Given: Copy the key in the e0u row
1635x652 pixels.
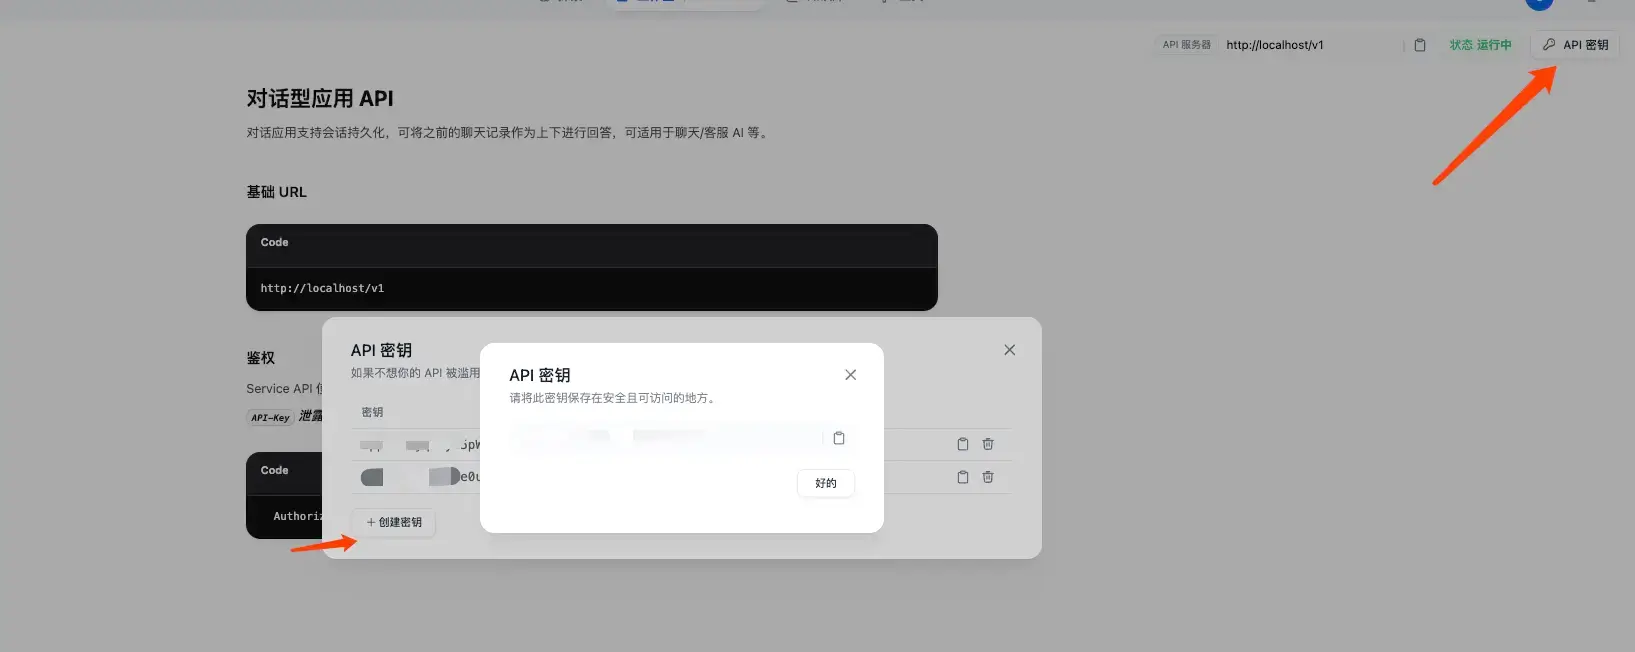Looking at the screenshot, I should pyautogui.click(x=962, y=477).
